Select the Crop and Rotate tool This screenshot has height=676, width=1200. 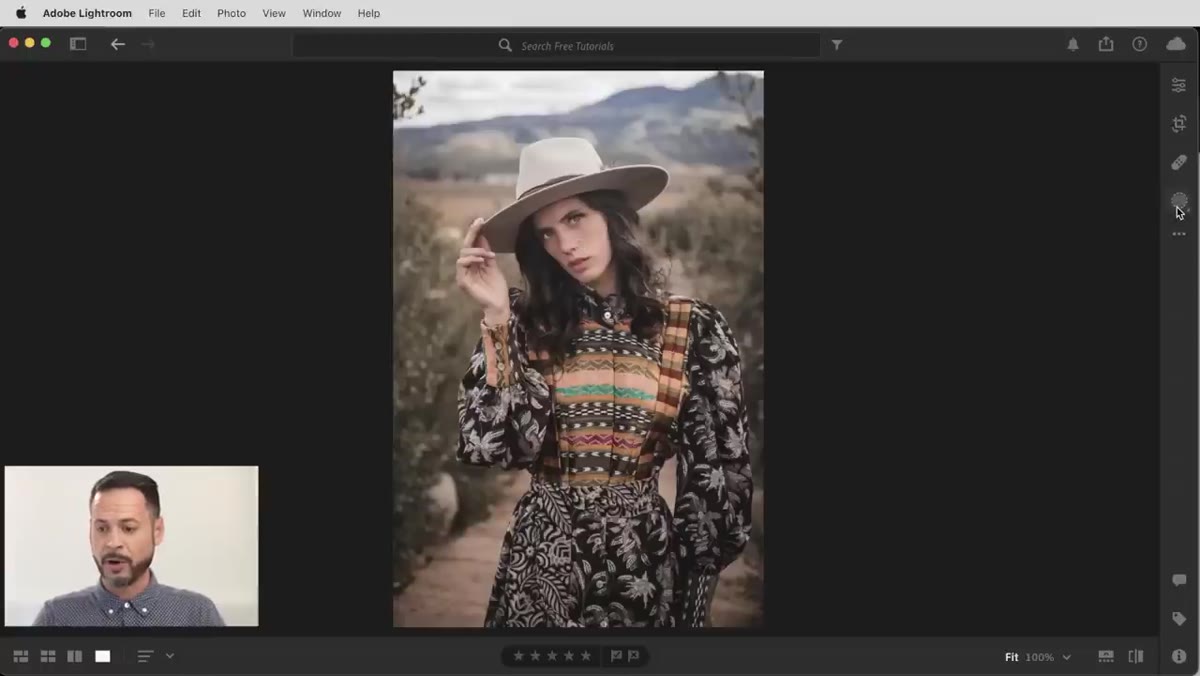click(x=1179, y=124)
